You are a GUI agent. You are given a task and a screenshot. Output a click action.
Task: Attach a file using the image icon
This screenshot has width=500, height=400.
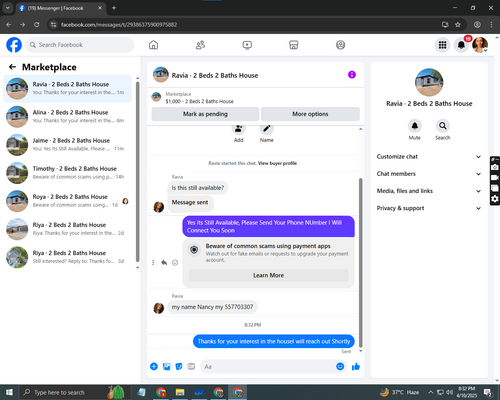[166, 367]
